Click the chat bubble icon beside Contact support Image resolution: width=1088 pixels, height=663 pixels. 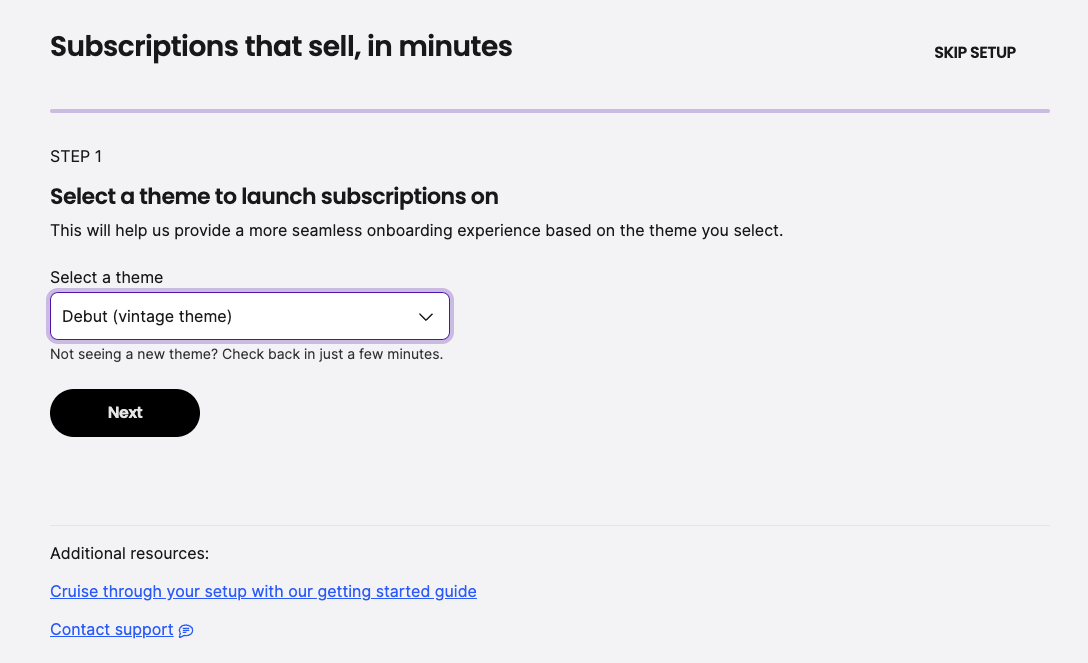(x=186, y=630)
